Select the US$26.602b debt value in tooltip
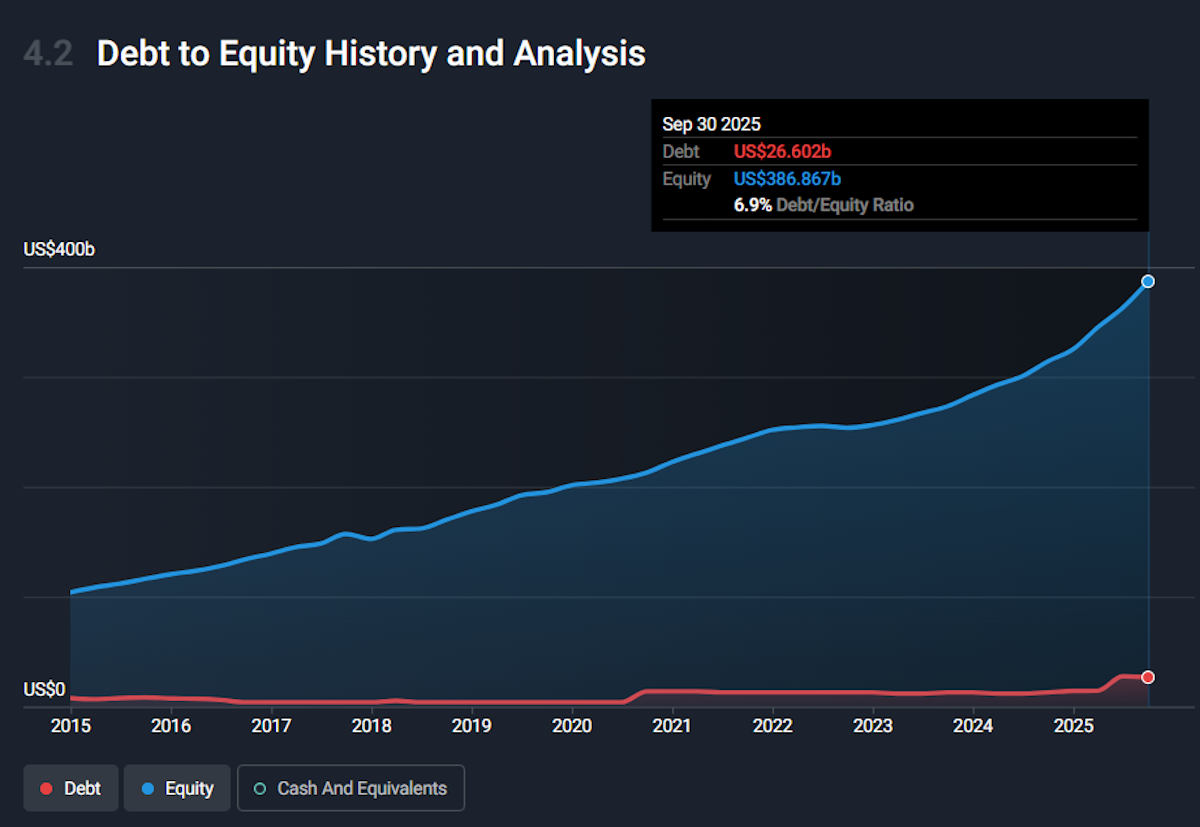Screen dimensions: 1200x827 coord(782,152)
